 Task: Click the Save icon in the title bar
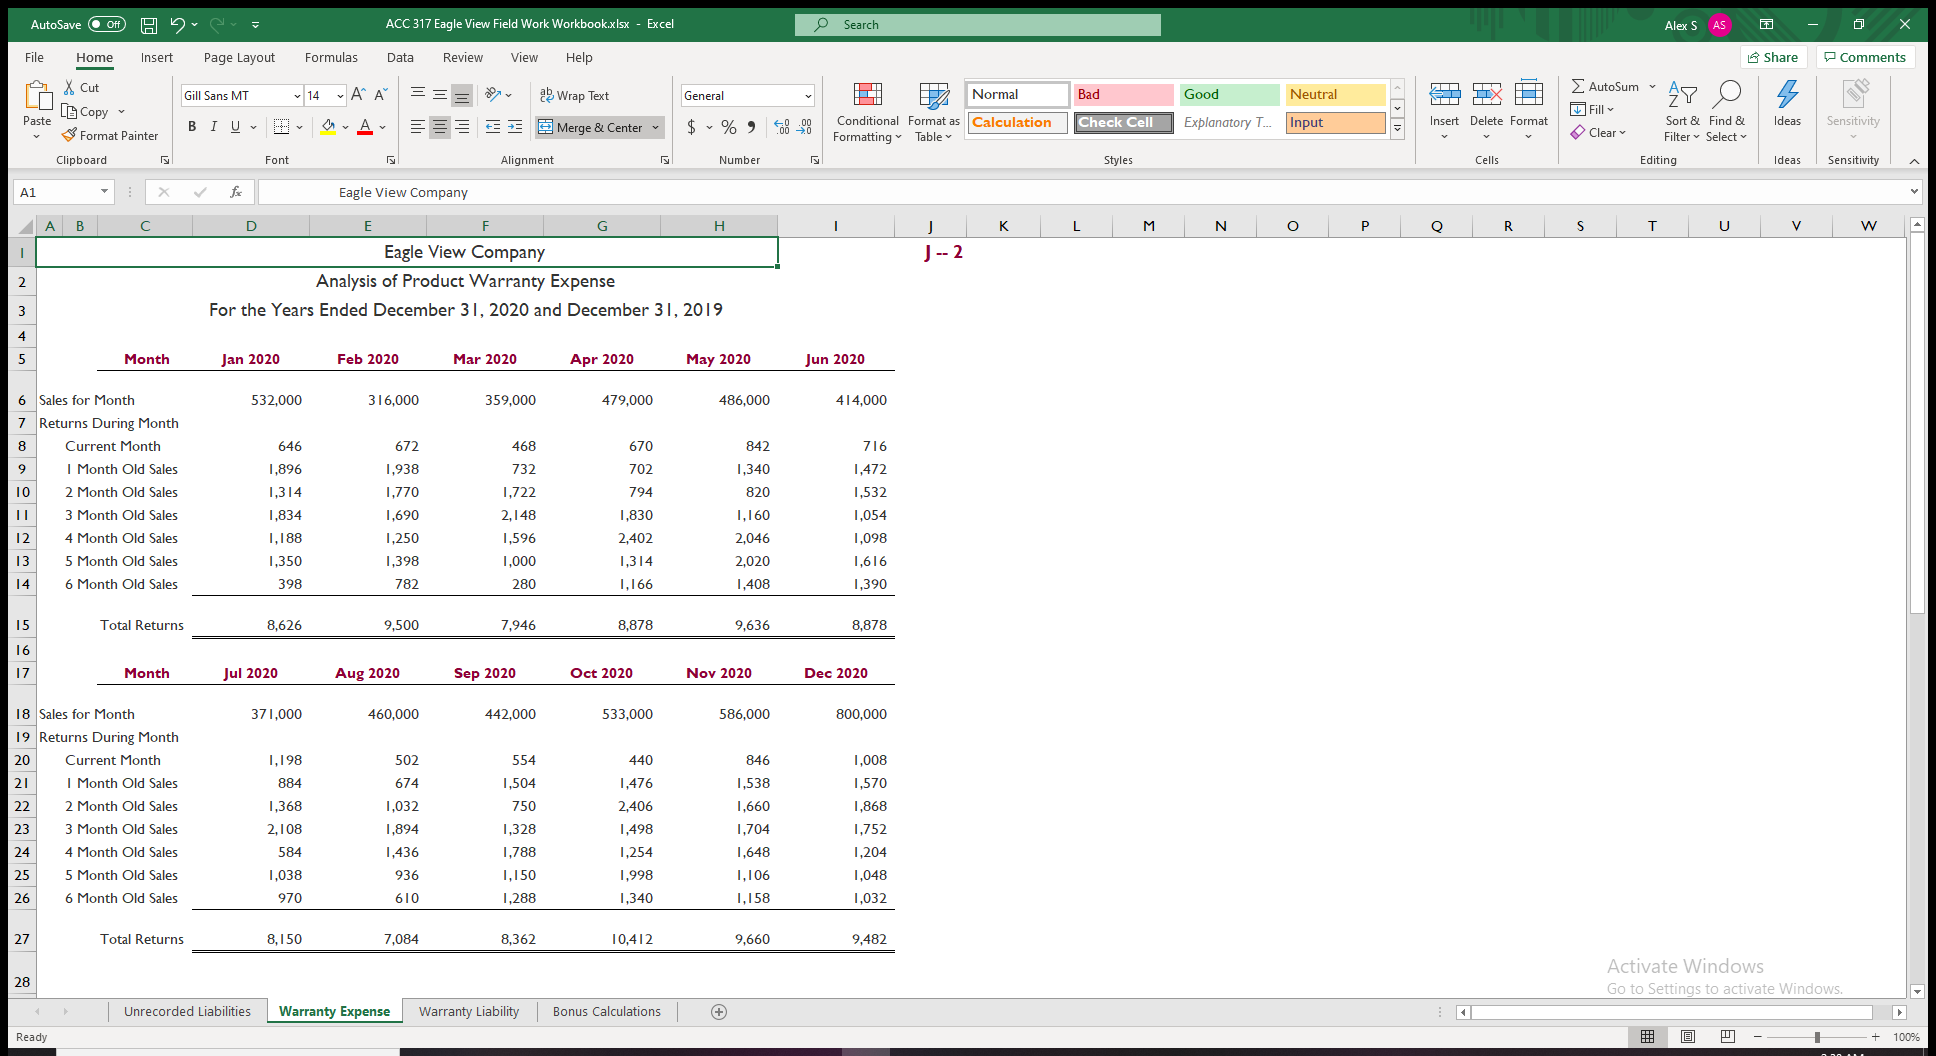[149, 25]
